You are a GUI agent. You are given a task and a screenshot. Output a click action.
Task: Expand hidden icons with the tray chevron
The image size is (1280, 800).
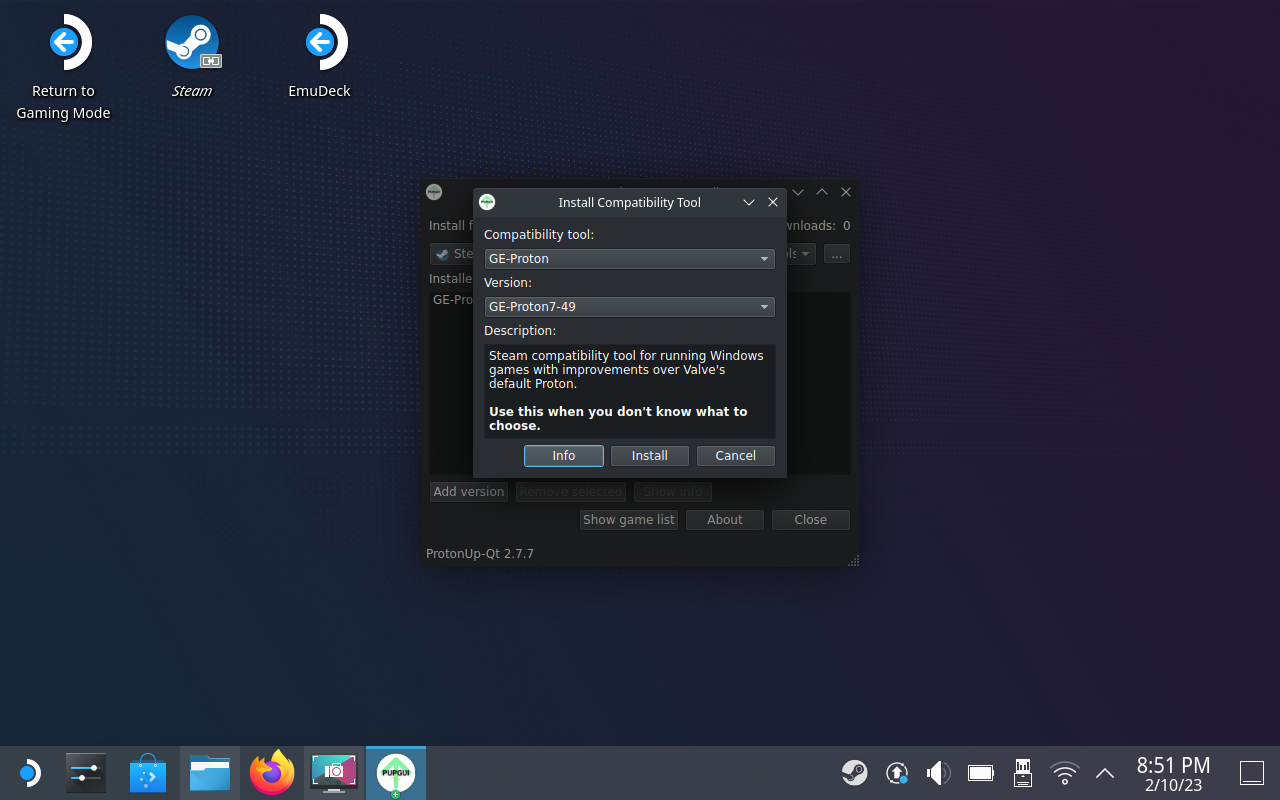pos(1104,772)
